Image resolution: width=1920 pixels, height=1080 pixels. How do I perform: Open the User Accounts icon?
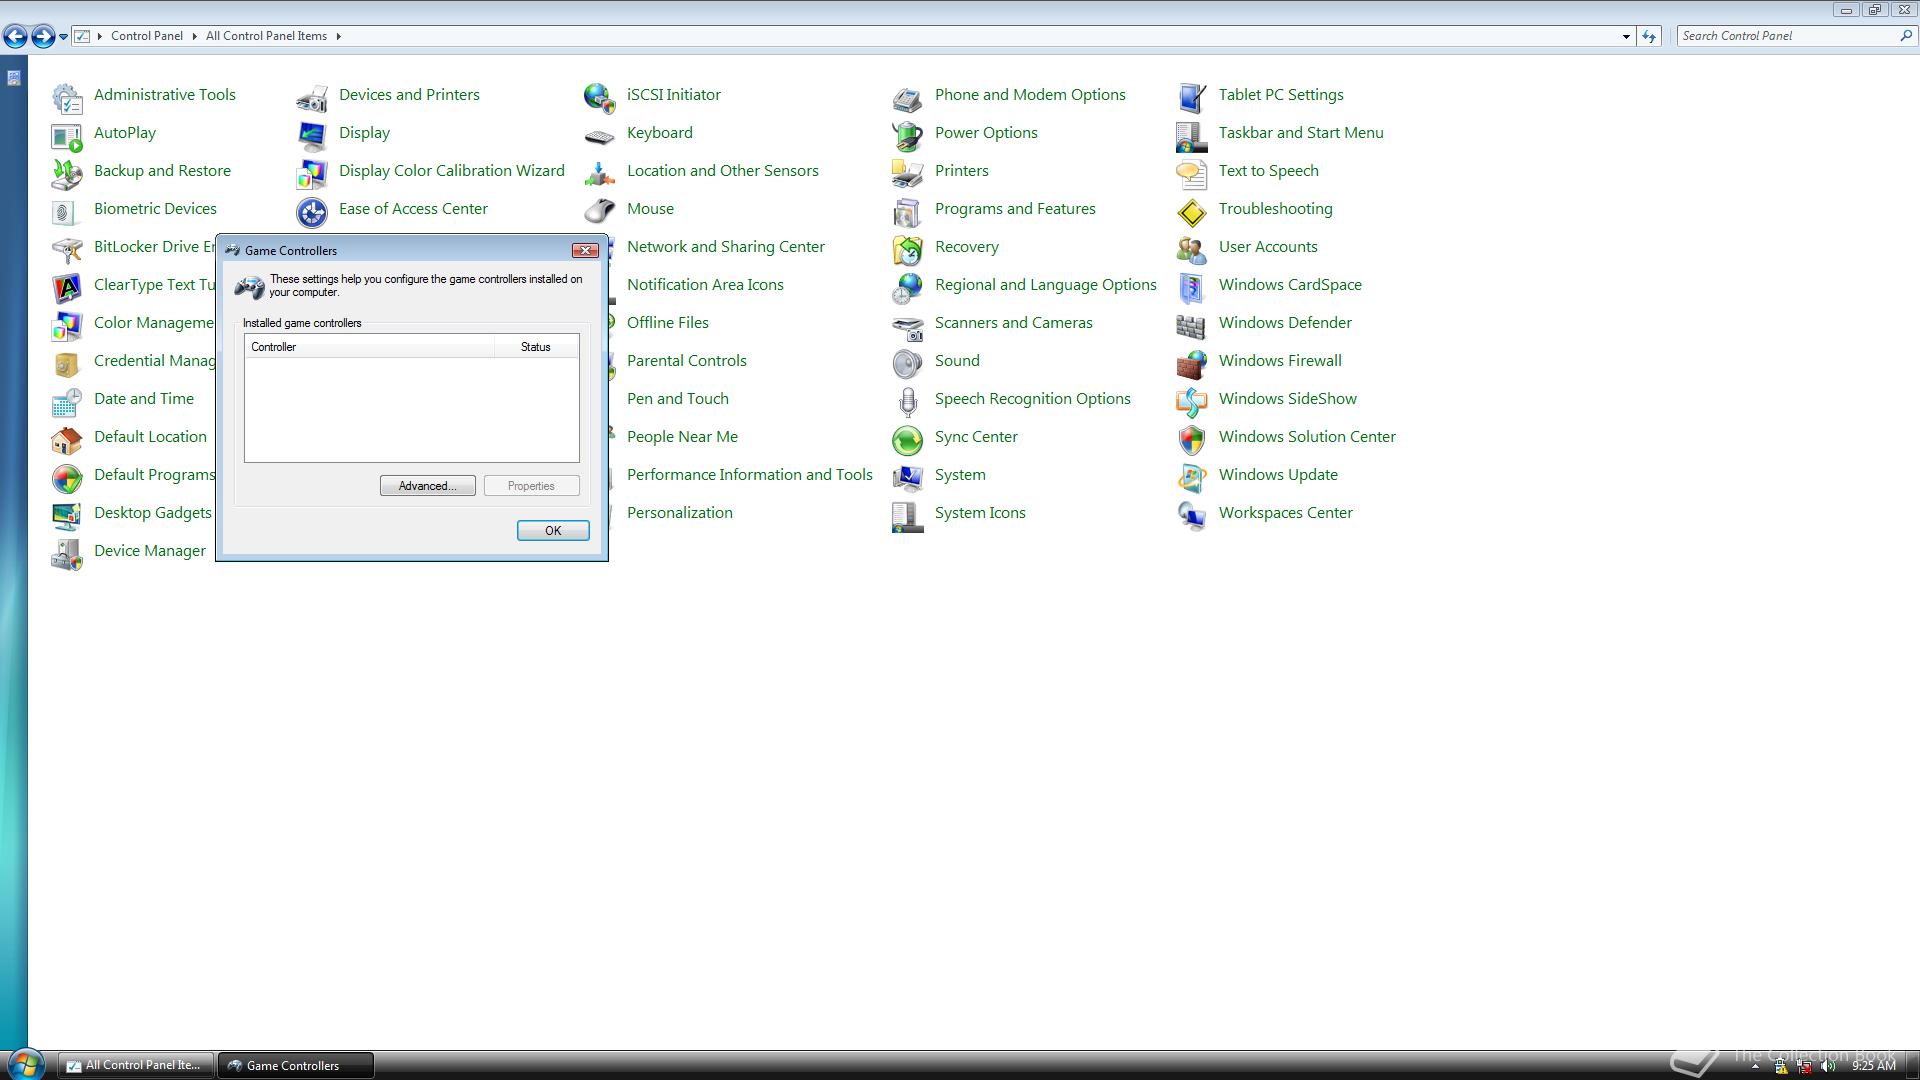pyautogui.click(x=1192, y=249)
